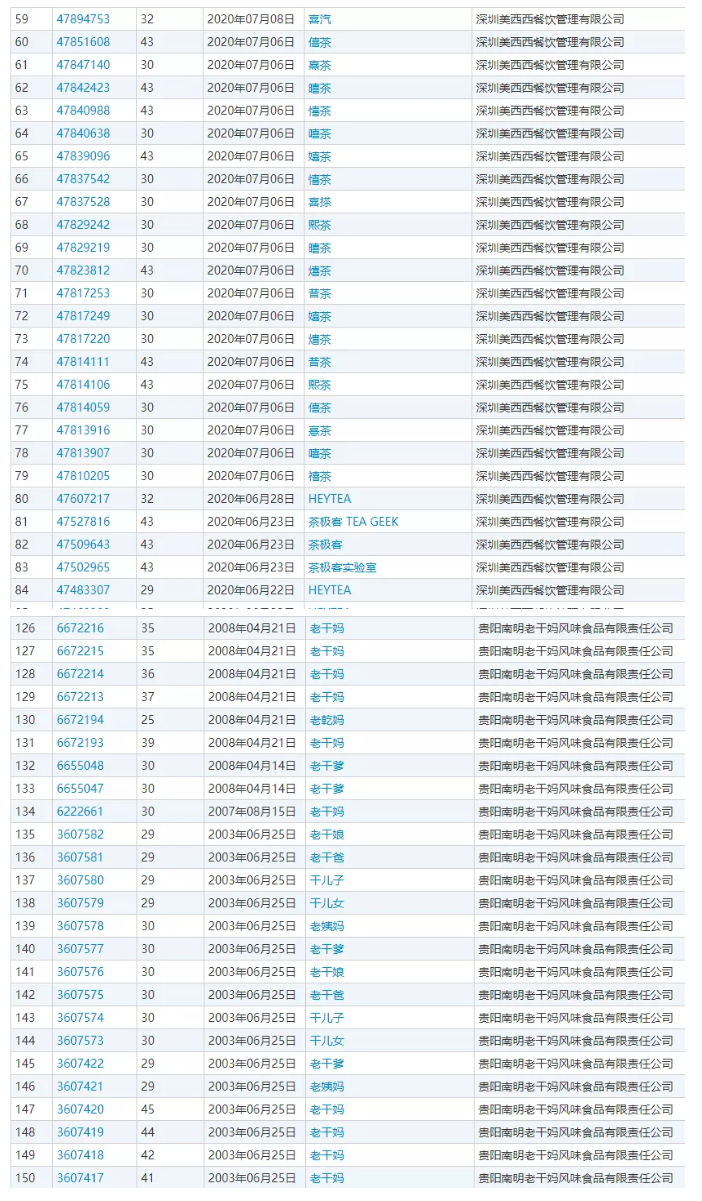Screen dimensions: 702x1201
Task: View record for application 6655048
Action: click(x=80, y=765)
